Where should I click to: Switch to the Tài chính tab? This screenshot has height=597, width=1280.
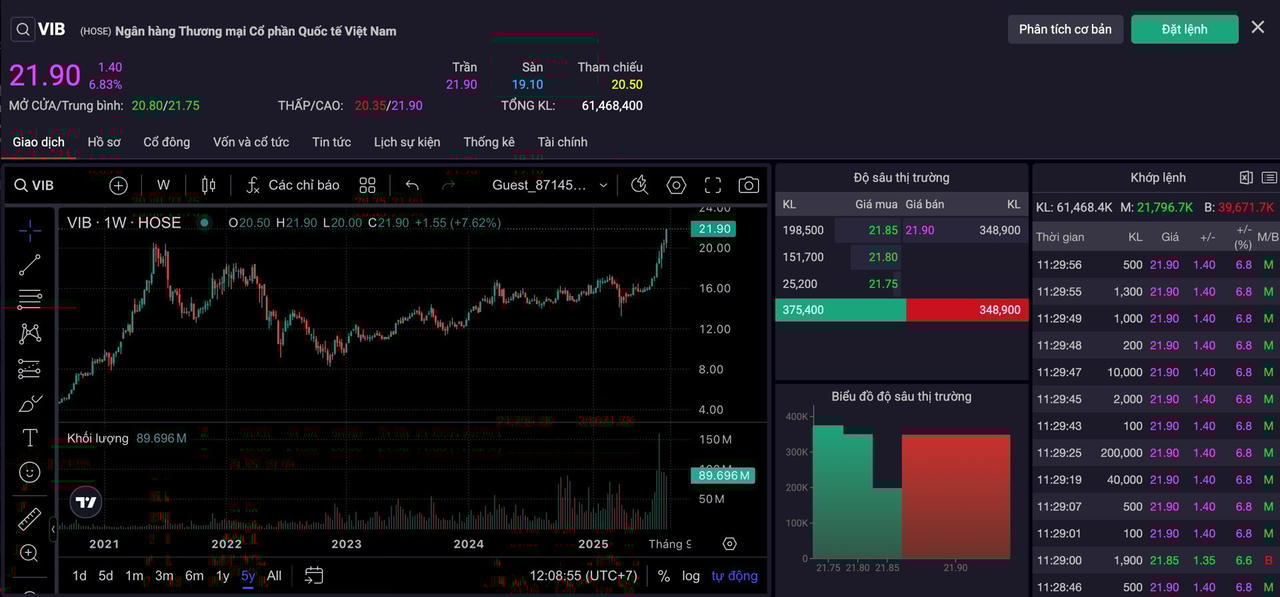pyautogui.click(x=562, y=142)
